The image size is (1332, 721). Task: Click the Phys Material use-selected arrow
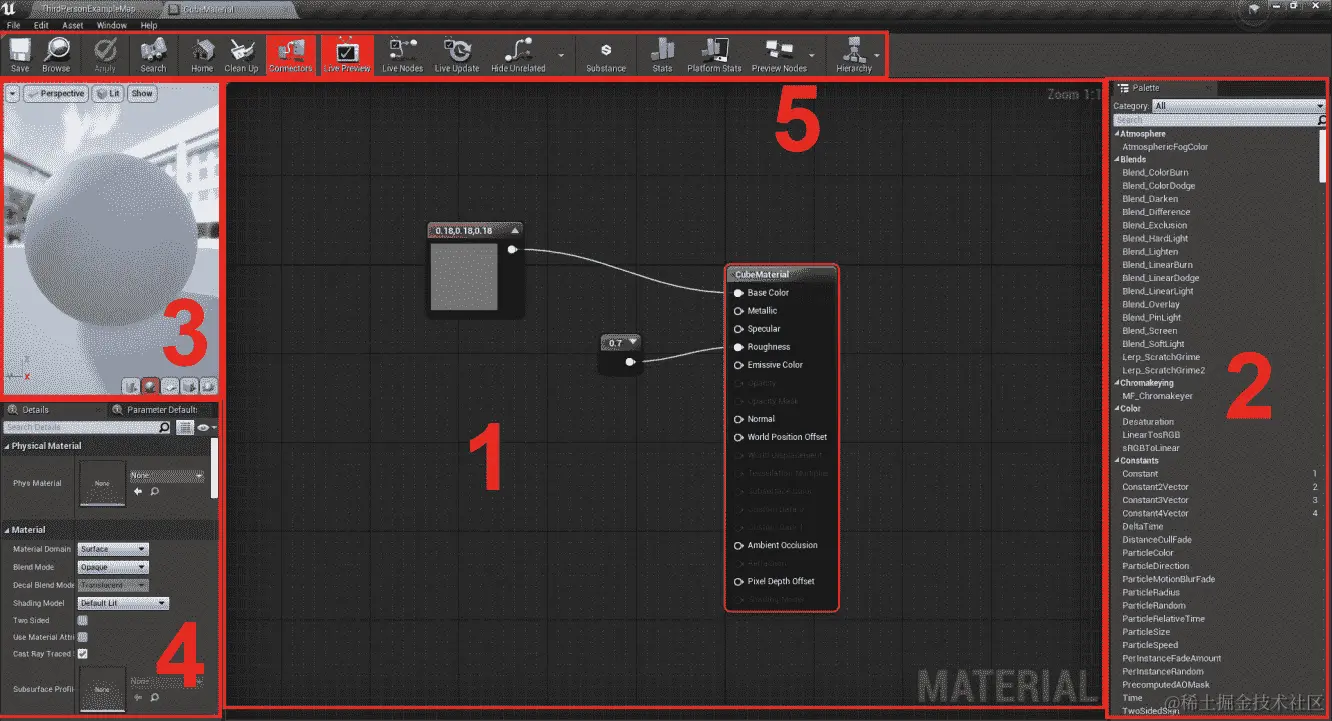(138, 491)
